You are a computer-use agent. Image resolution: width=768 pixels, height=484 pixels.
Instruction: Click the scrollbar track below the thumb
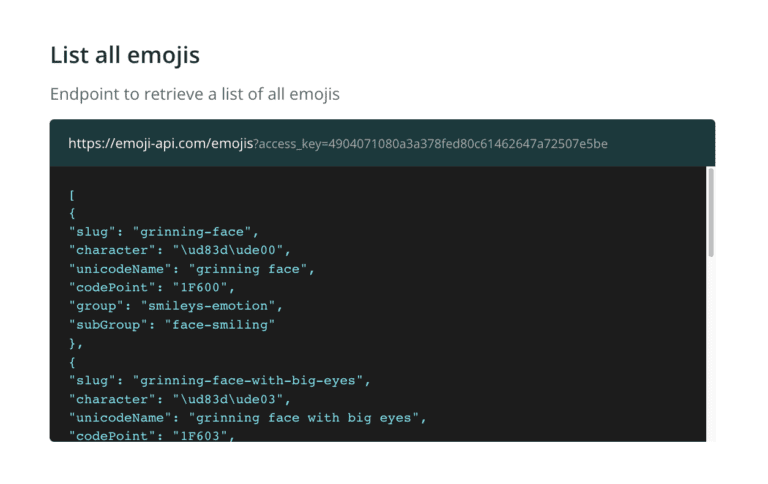point(711,350)
